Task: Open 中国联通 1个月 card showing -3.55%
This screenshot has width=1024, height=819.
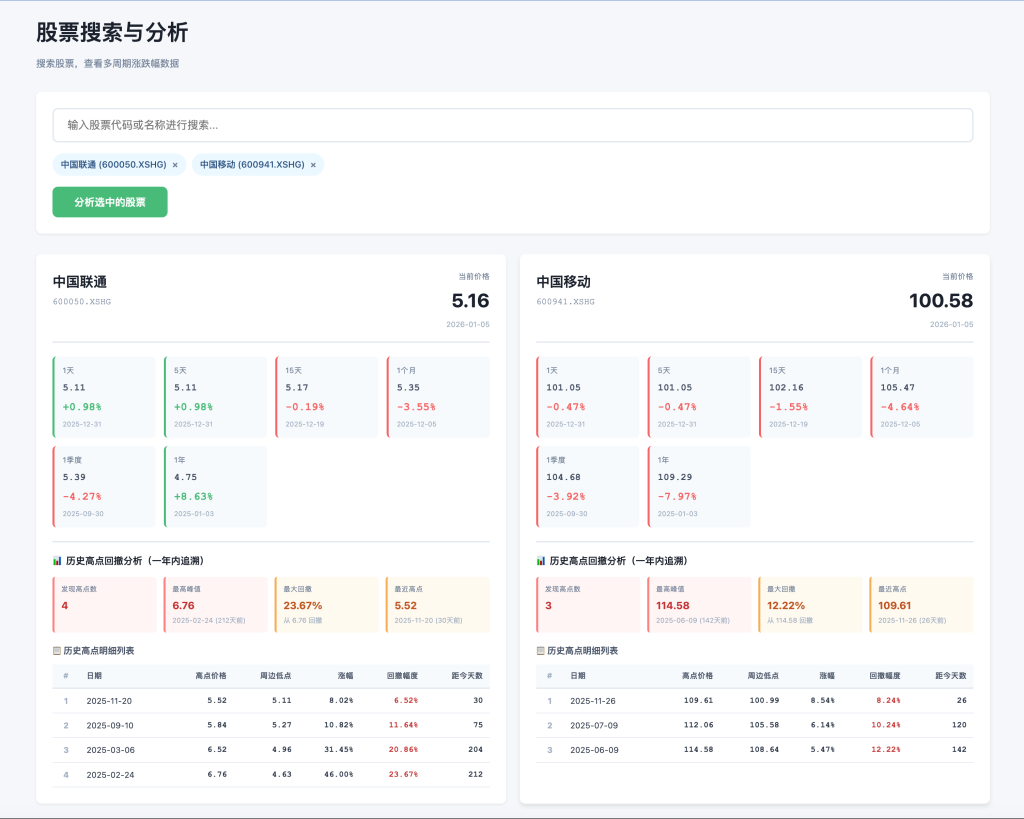Action: pyautogui.click(x=438, y=397)
